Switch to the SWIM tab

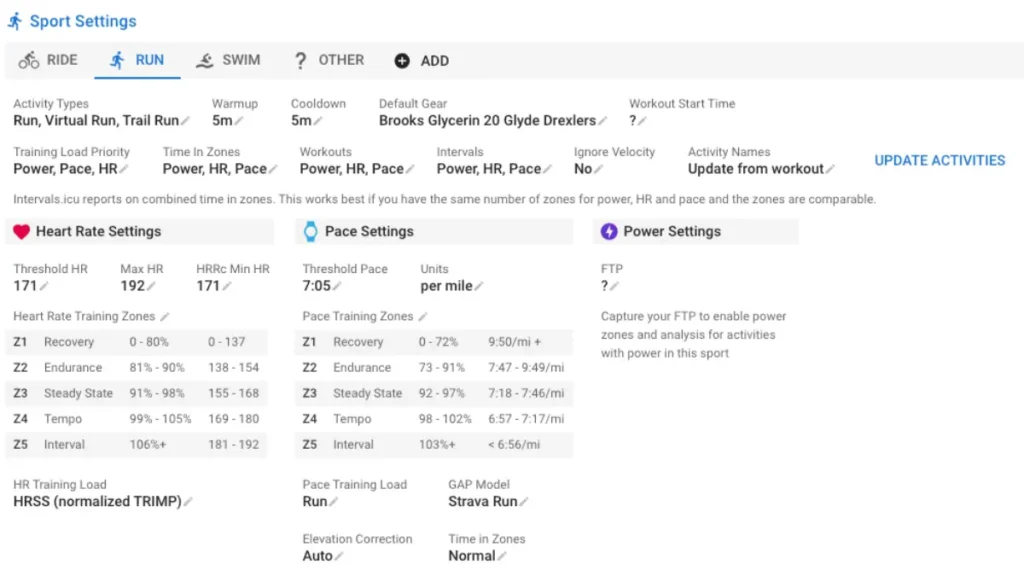click(229, 60)
